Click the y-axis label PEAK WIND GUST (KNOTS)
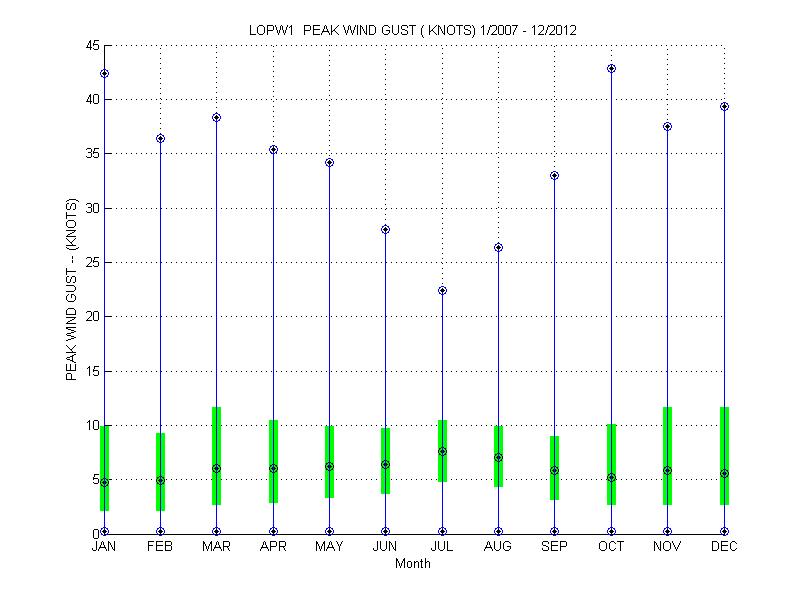This screenshot has height=600, width=800. click(x=71, y=289)
